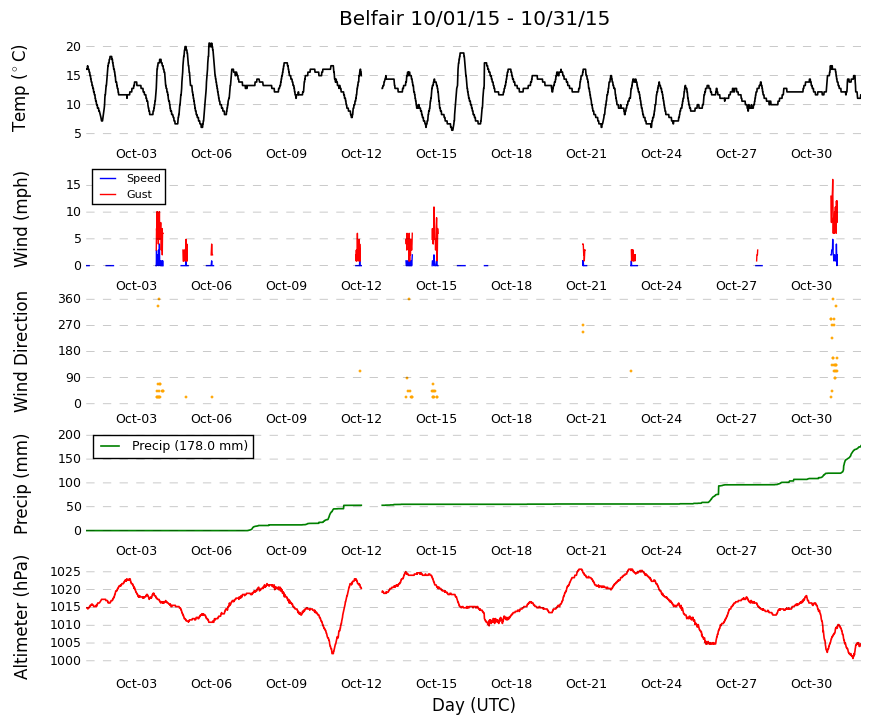The image size is (871, 725).
Task: Select the Precip (178.0 mm) legend label
Action: (190, 446)
